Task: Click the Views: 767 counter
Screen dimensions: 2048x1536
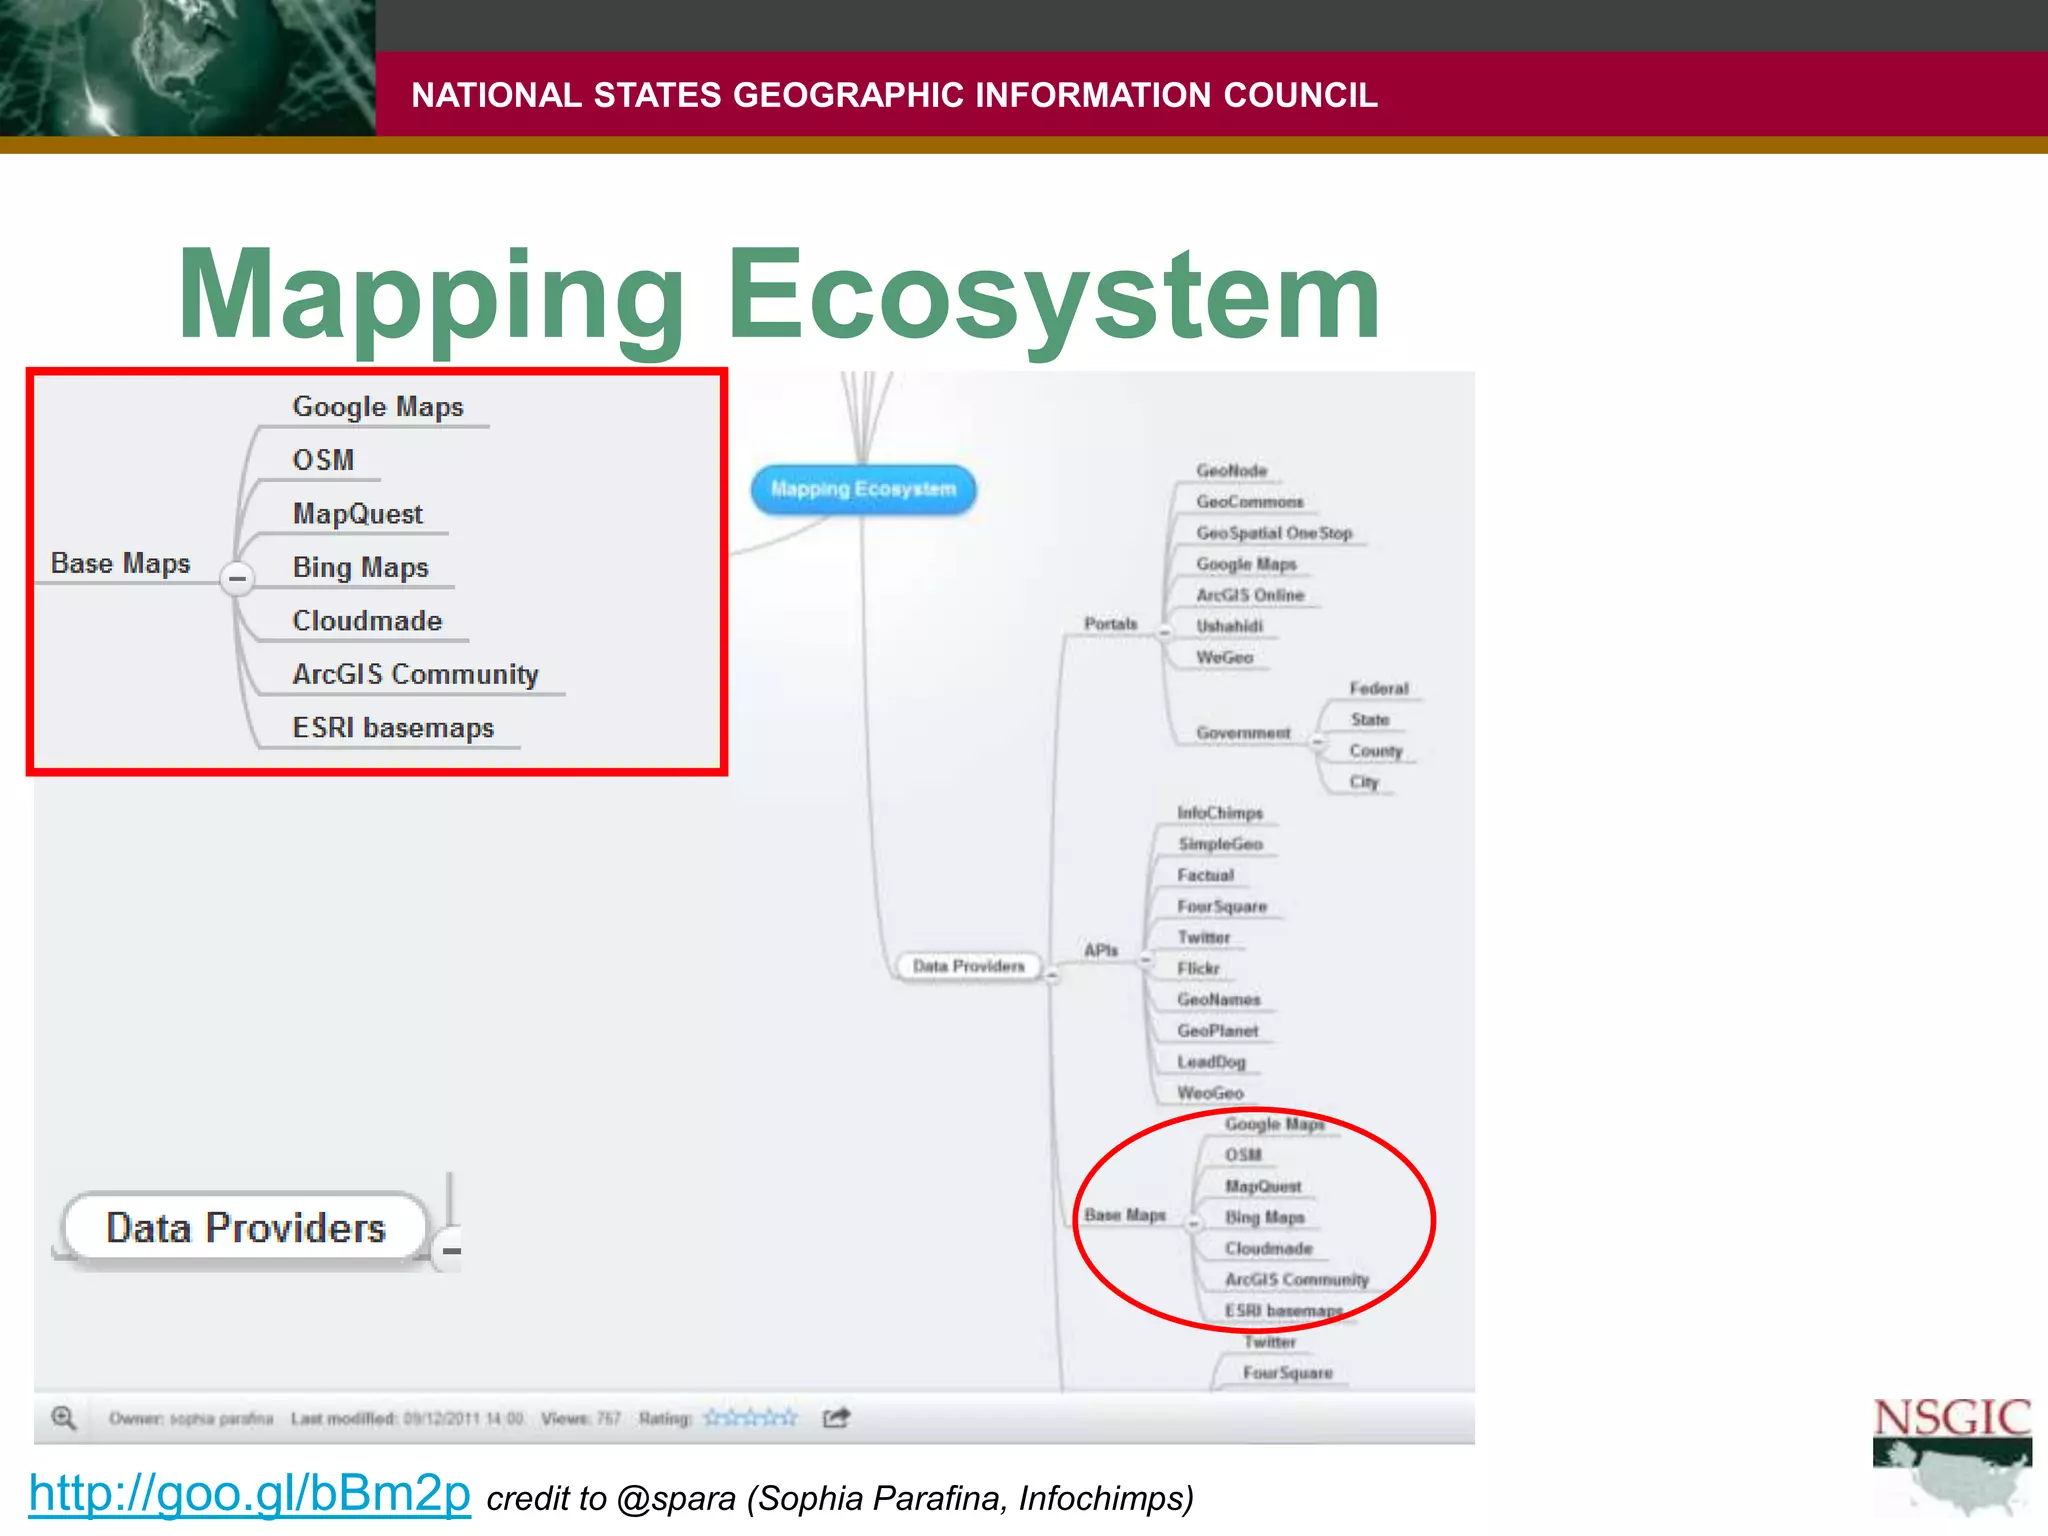Action: [x=581, y=1418]
